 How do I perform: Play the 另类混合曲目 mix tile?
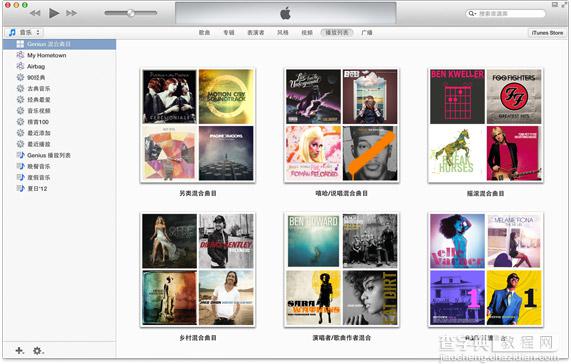point(198,125)
